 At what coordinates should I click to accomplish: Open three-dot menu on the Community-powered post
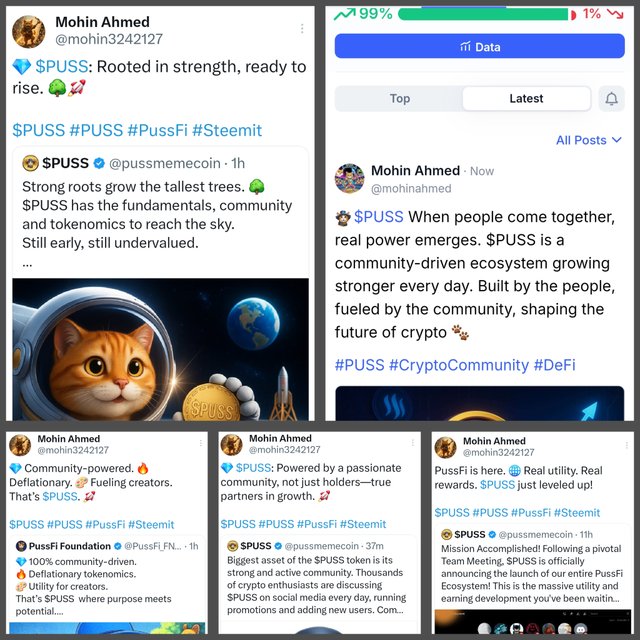(200, 443)
